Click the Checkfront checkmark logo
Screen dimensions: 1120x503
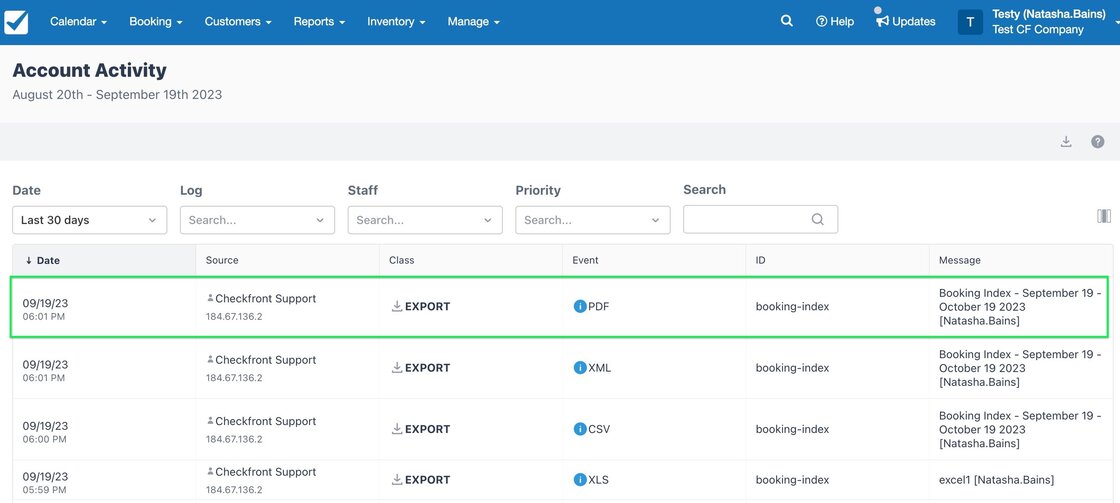[16, 22]
